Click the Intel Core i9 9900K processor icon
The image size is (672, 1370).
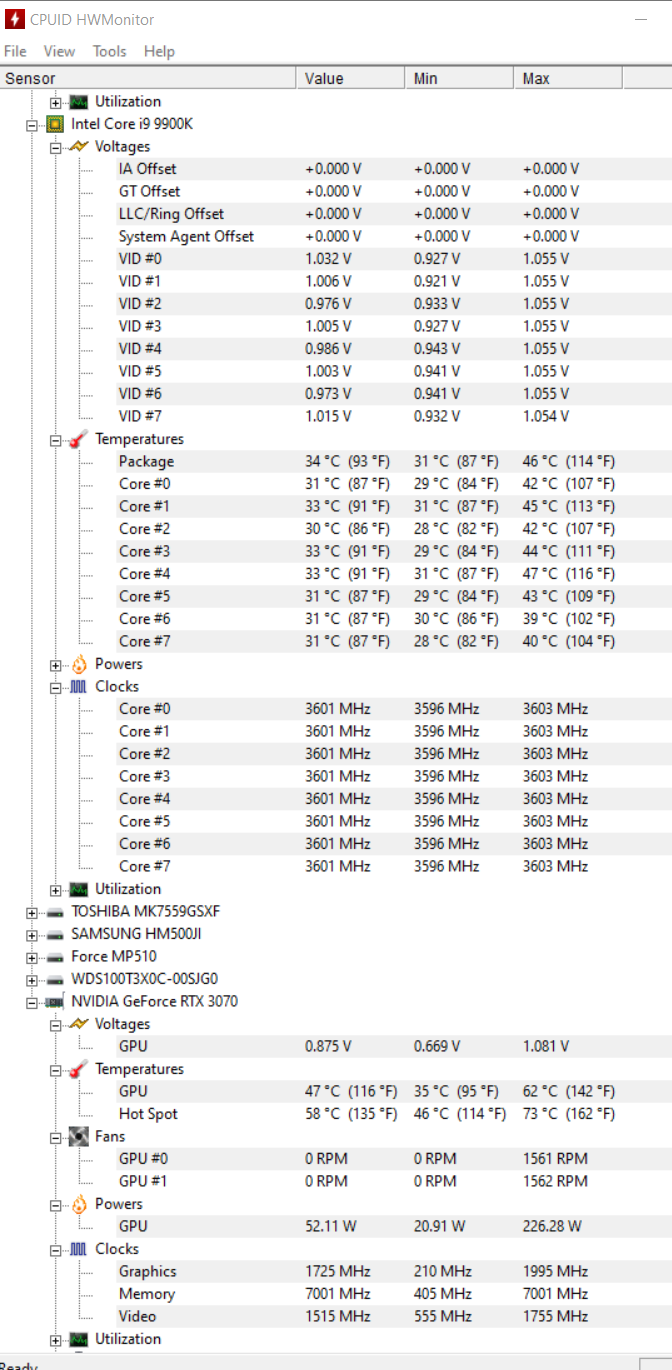coord(53,124)
